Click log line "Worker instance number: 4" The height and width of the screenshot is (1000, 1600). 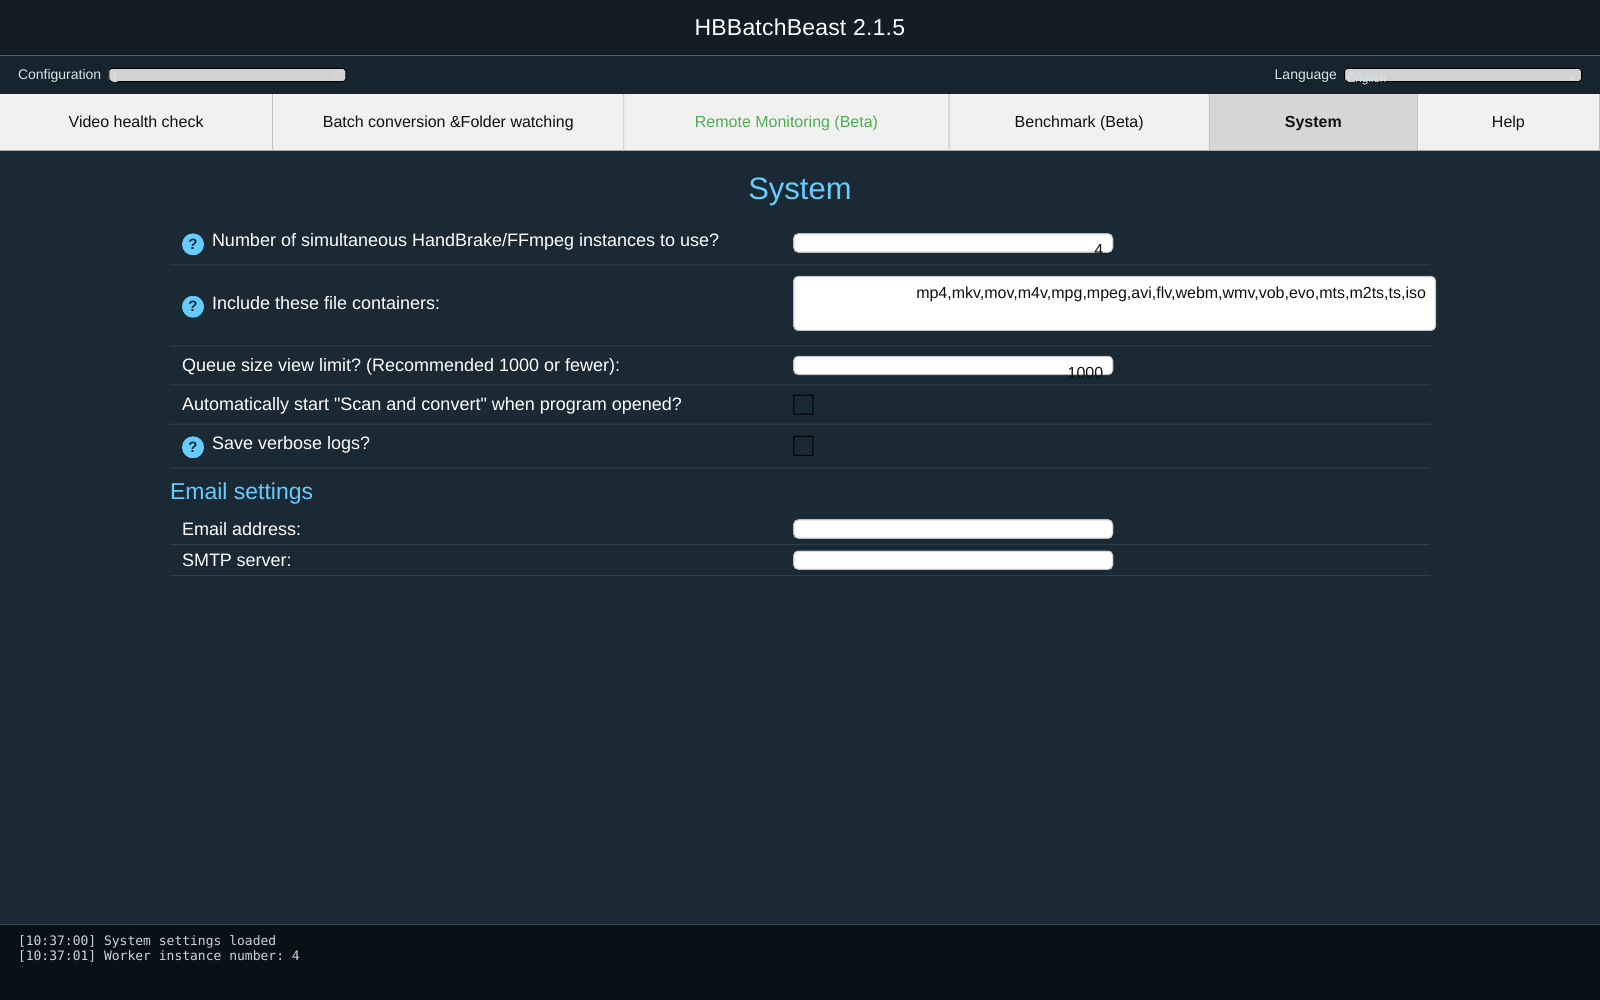click(x=159, y=956)
